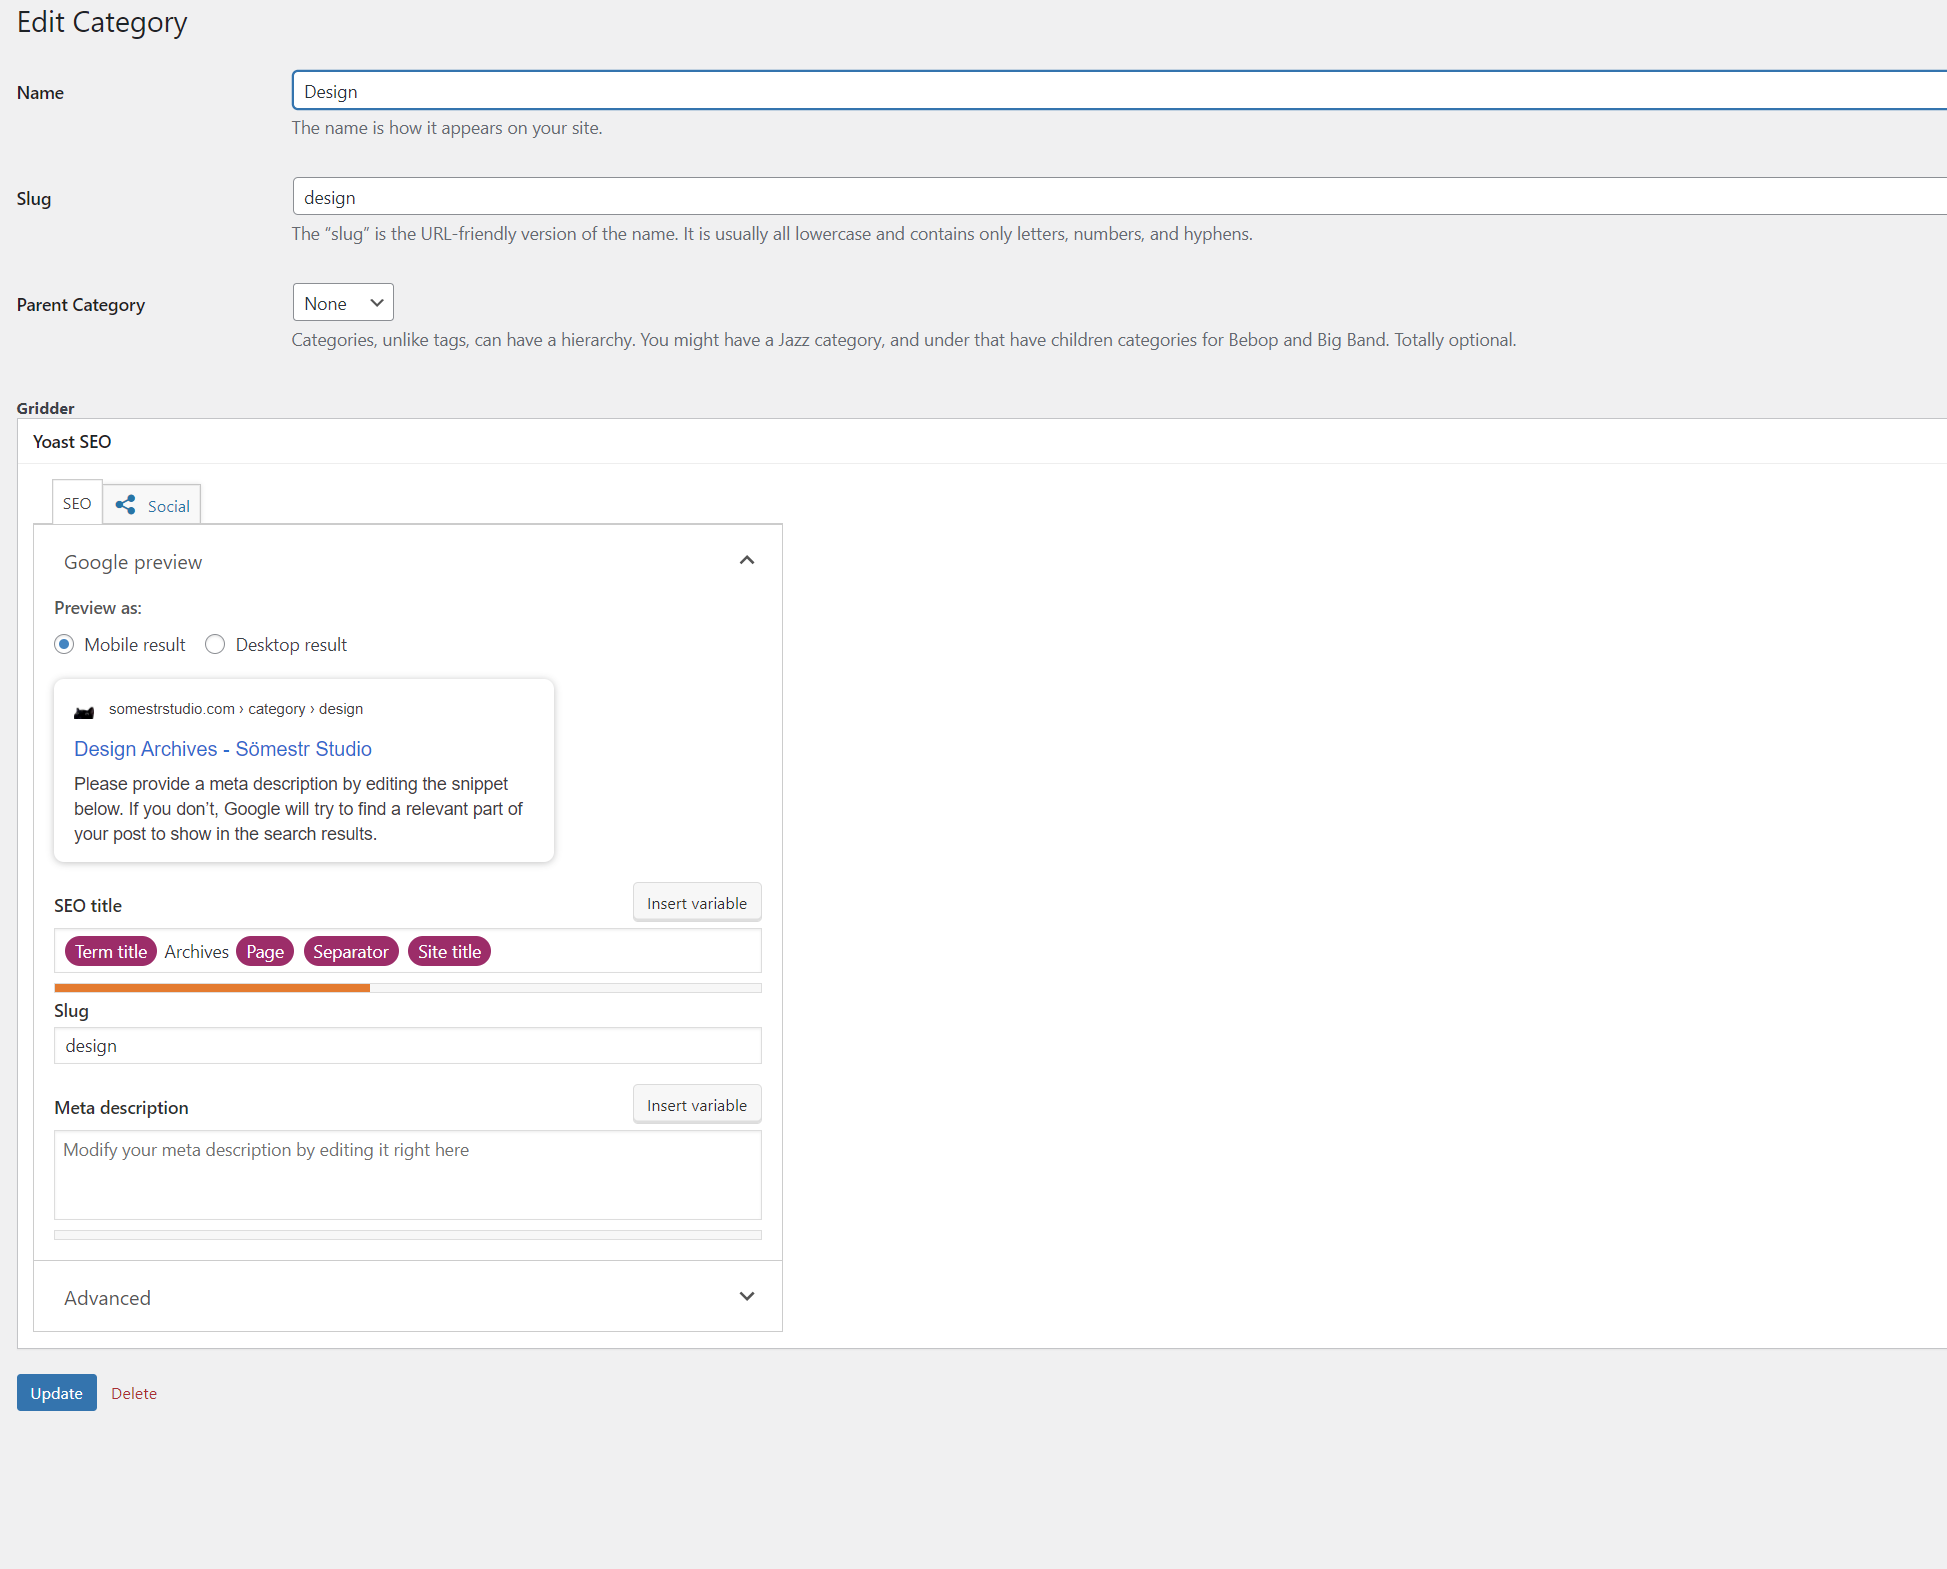Click into the Meta description textarea
The image size is (1947, 1569).
pyautogui.click(x=407, y=1175)
